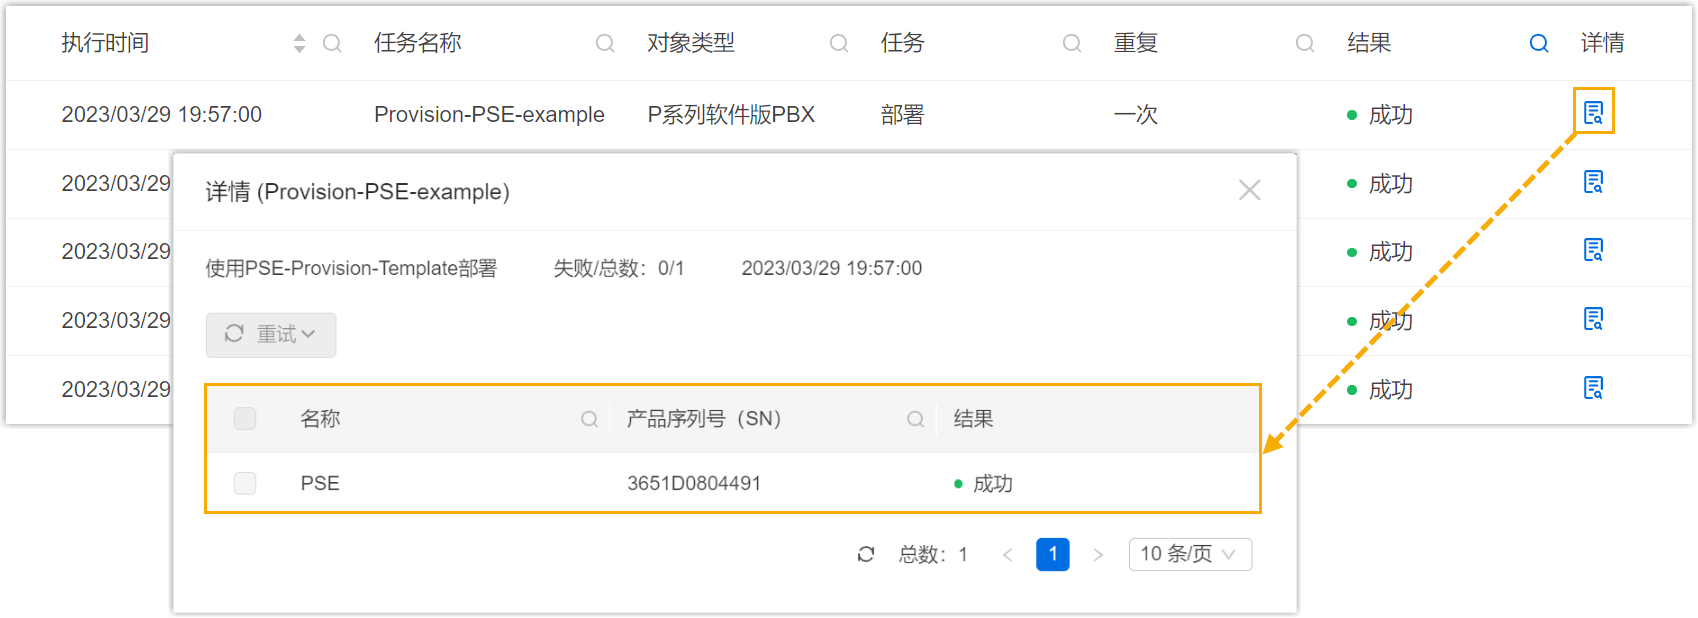Refresh the details list beside 总数

(866, 554)
